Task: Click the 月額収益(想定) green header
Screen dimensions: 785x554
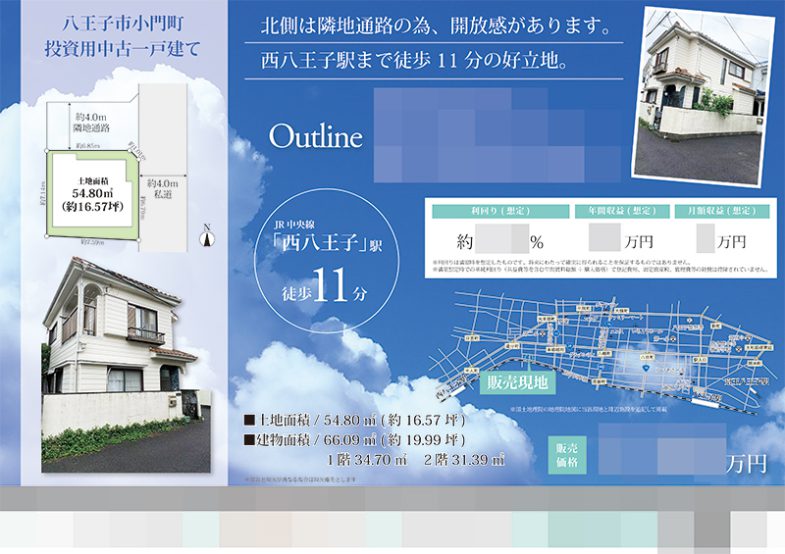Action: click(728, 211)
